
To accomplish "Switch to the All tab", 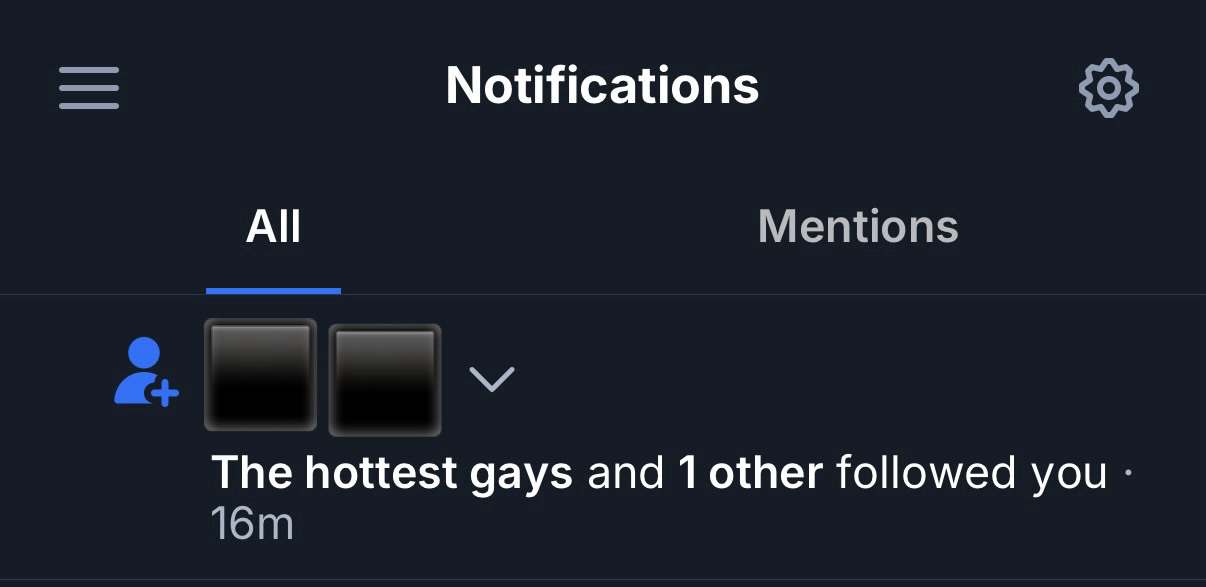I will pyautogui.click(x=273, y=227).
